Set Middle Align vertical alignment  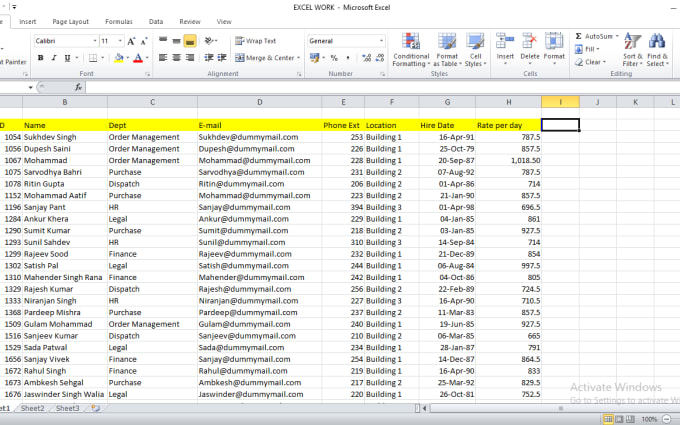point(177,41)
